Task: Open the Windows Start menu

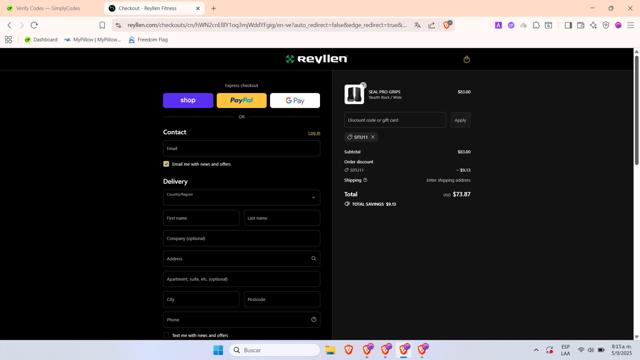Action: click(218, 350)
